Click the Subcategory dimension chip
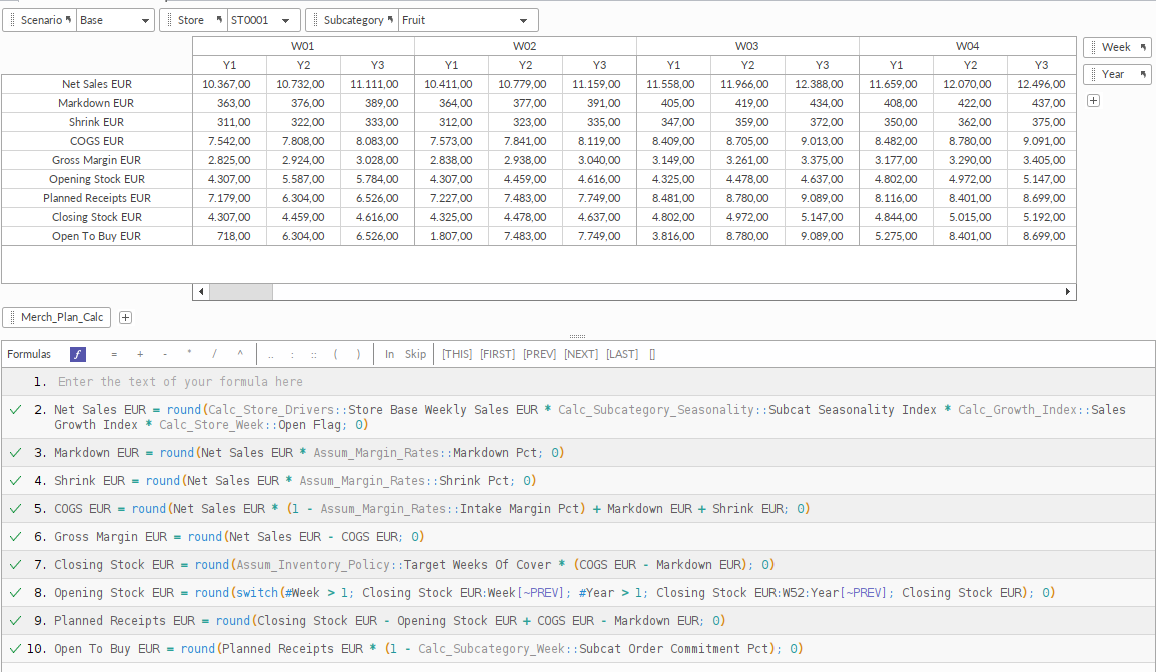The image size is (1156, 672). 352,20
